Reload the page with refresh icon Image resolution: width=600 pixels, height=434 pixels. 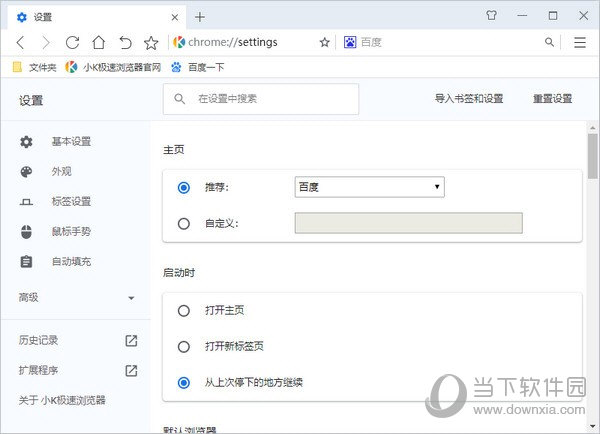(x=72, y=42)
